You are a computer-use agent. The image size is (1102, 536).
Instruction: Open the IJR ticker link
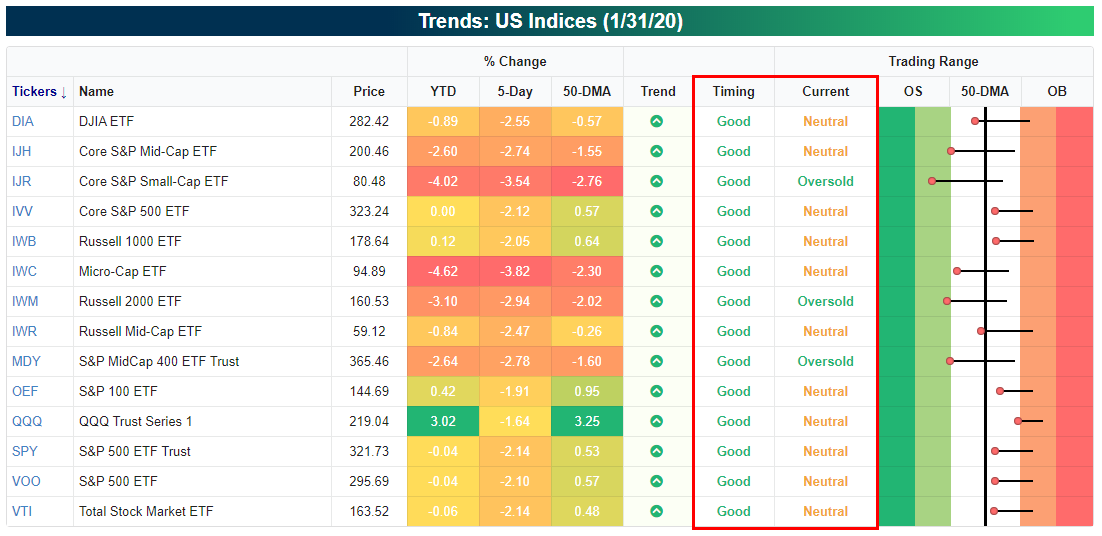click(x=22, y=181)
